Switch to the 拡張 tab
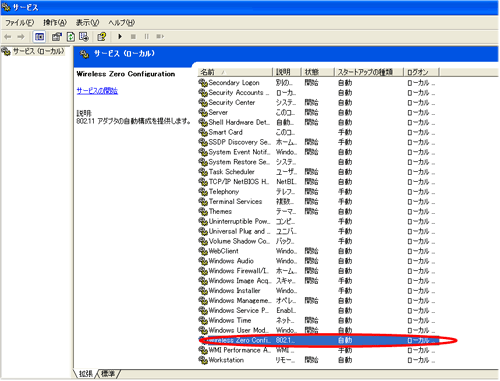 pyautogui.click(x=86, y=374)
